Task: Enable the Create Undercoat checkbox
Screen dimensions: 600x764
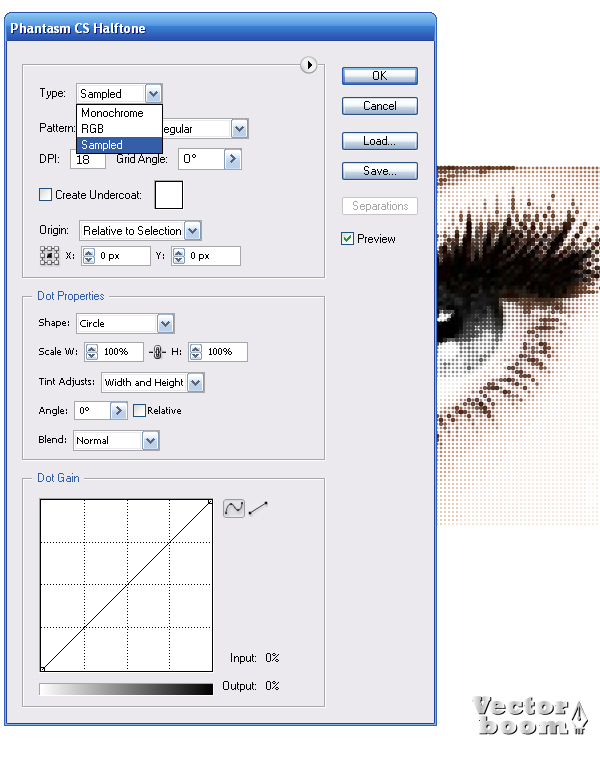Action: pyautogui.click(x=45, y=195)
